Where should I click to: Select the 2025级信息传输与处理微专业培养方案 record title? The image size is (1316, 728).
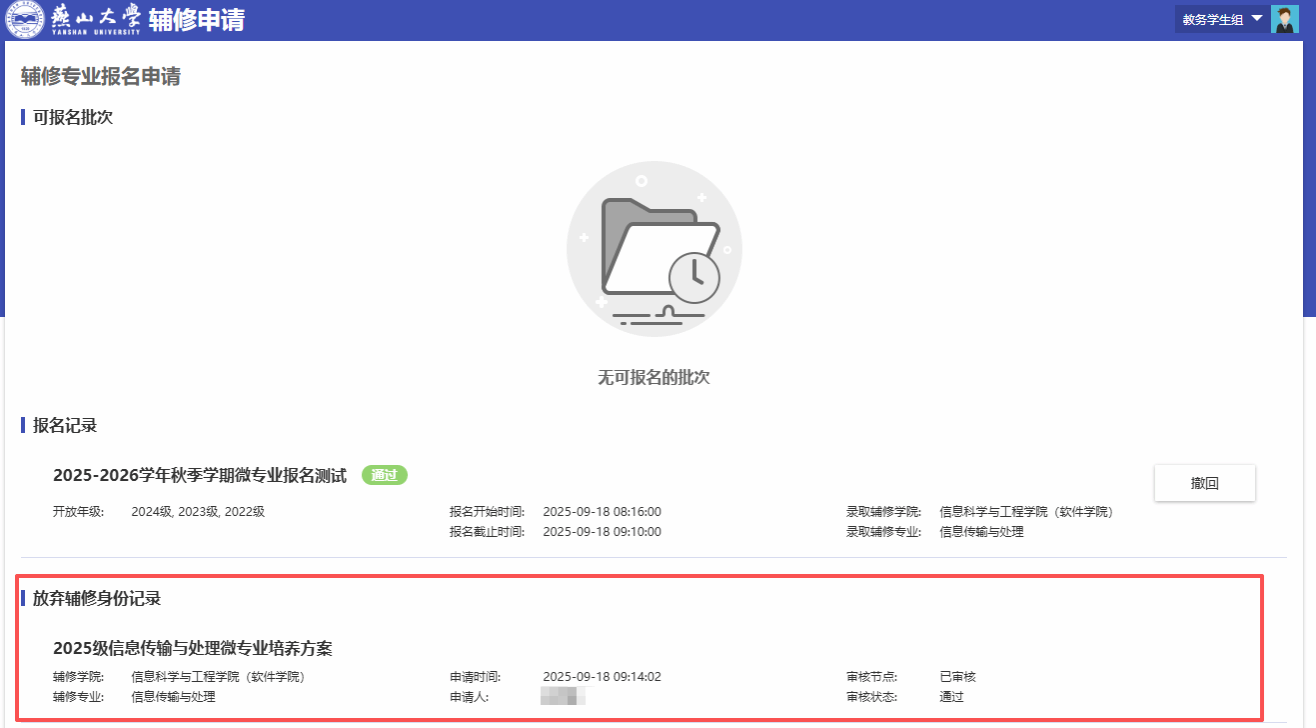(193, 649)
